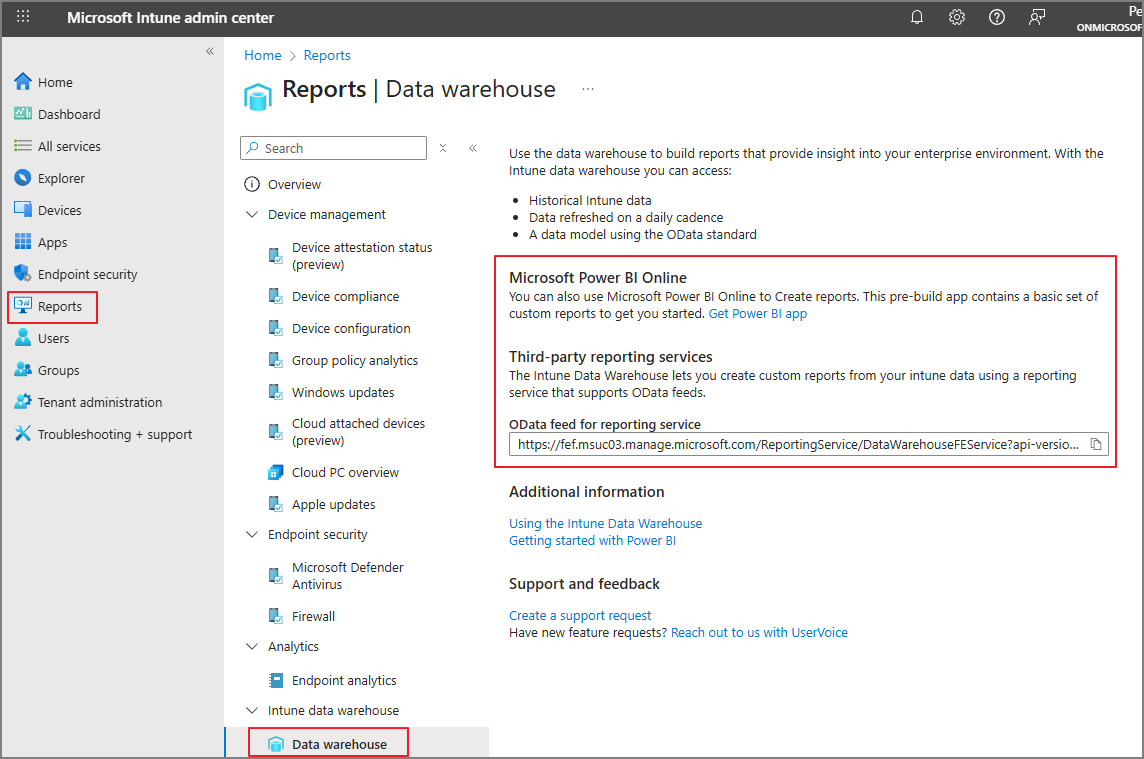Open Using the Intune Data Warehouse link

tap(606, 523)
